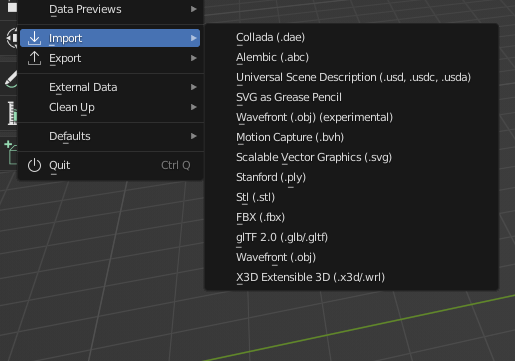Expand arrow next to Data Previews
The image size is (515, 361).
pos(194,9)
